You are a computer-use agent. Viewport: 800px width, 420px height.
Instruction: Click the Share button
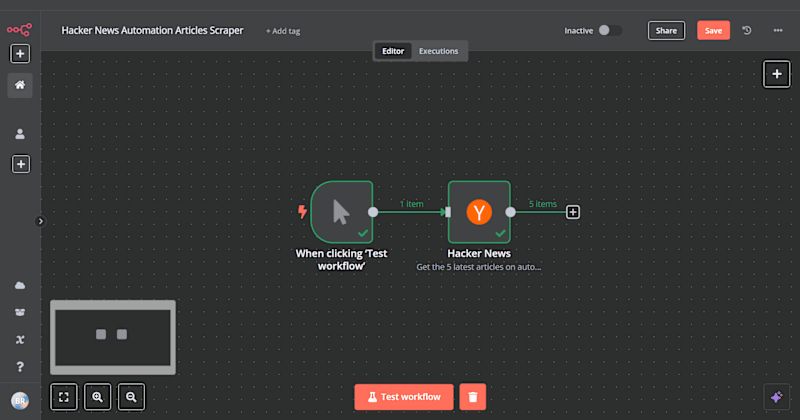[666, 31]
